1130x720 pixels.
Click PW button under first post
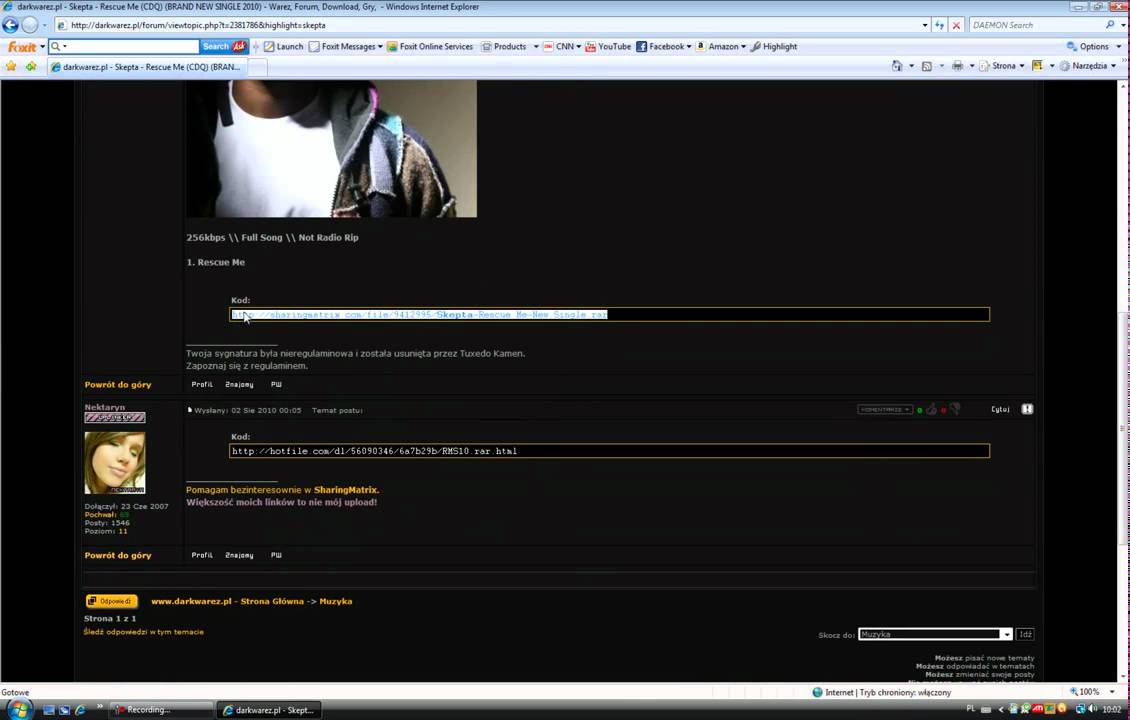point(276,385)
